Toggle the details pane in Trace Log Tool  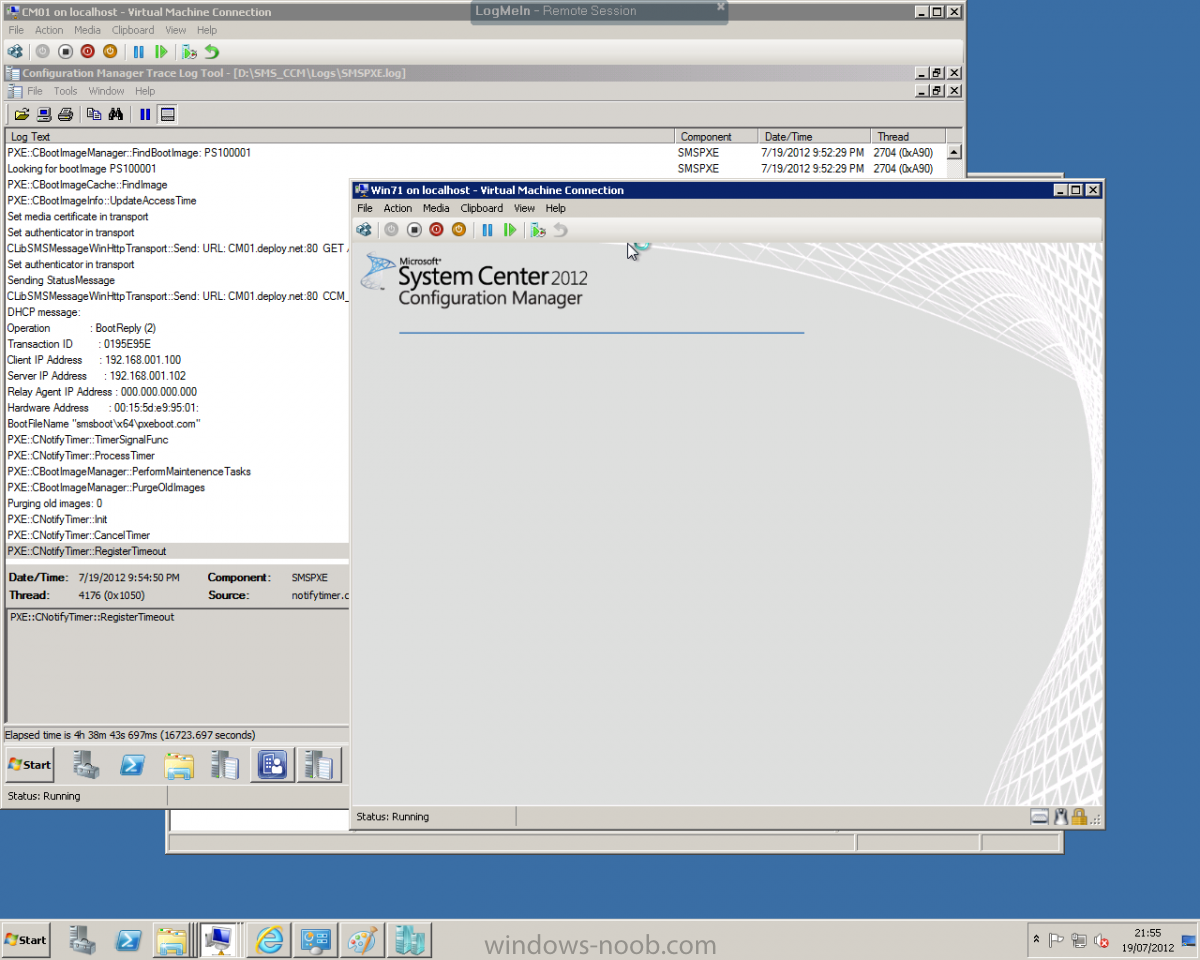coord(167,114)
